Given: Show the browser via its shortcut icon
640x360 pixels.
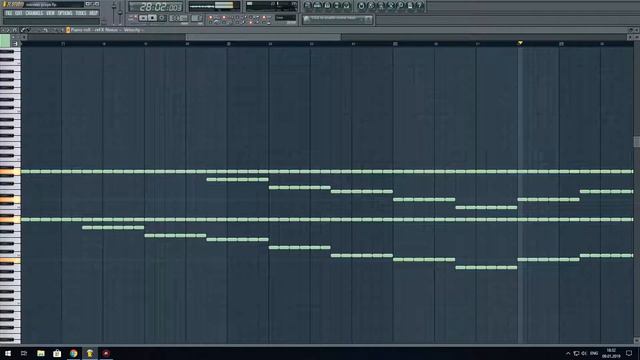Looking at the screenshot, I should (337, 5).
